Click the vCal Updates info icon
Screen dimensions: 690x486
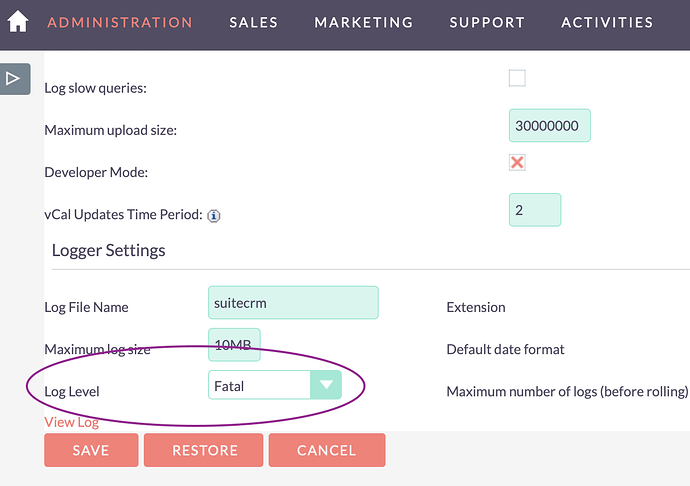[214, 215]
